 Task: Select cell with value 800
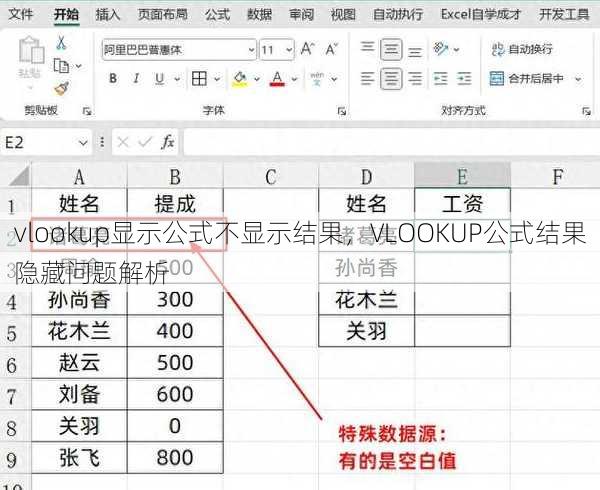[175, 458]
